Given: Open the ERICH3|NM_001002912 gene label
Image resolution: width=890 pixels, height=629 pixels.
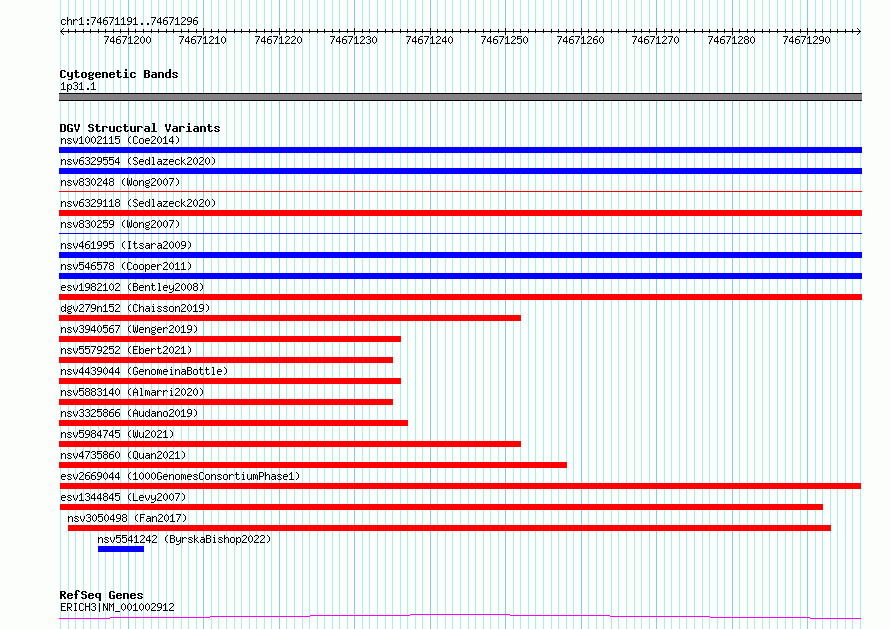Looking at the screenshot, I should tap(117, 607).
